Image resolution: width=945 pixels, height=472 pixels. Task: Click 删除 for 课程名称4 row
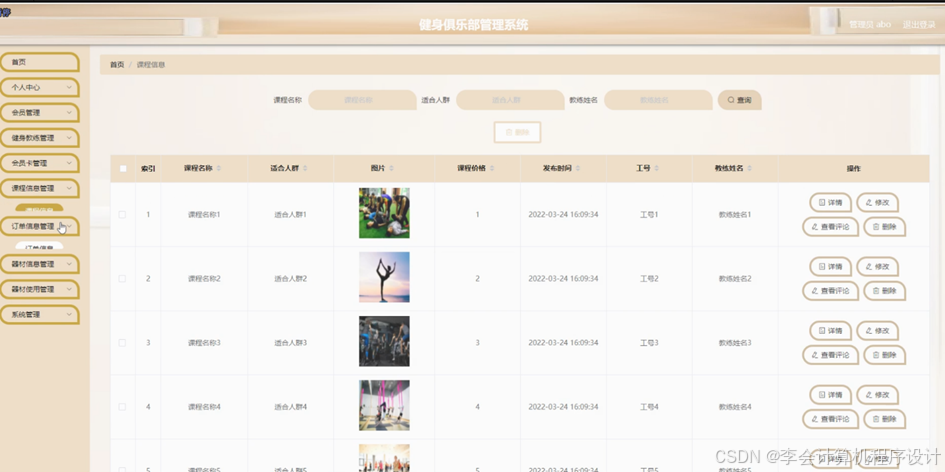884,420
